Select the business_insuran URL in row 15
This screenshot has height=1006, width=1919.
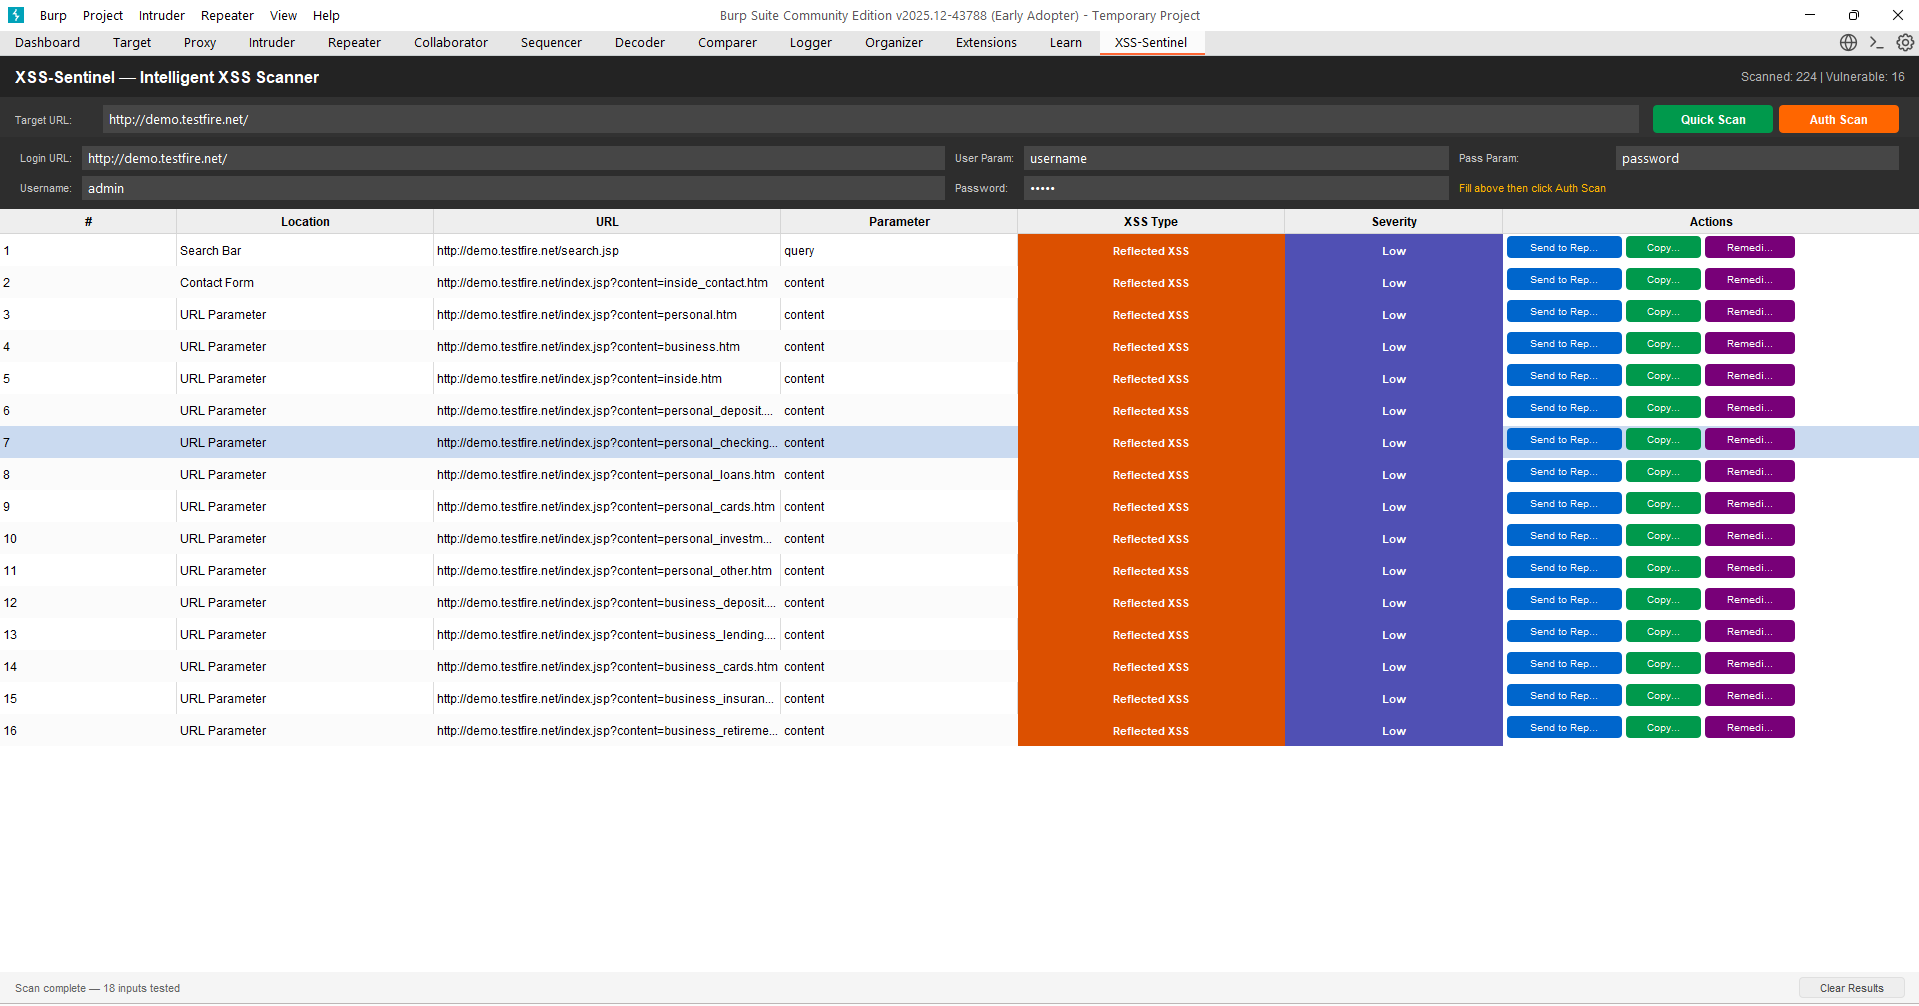click(x=606, y=699)
